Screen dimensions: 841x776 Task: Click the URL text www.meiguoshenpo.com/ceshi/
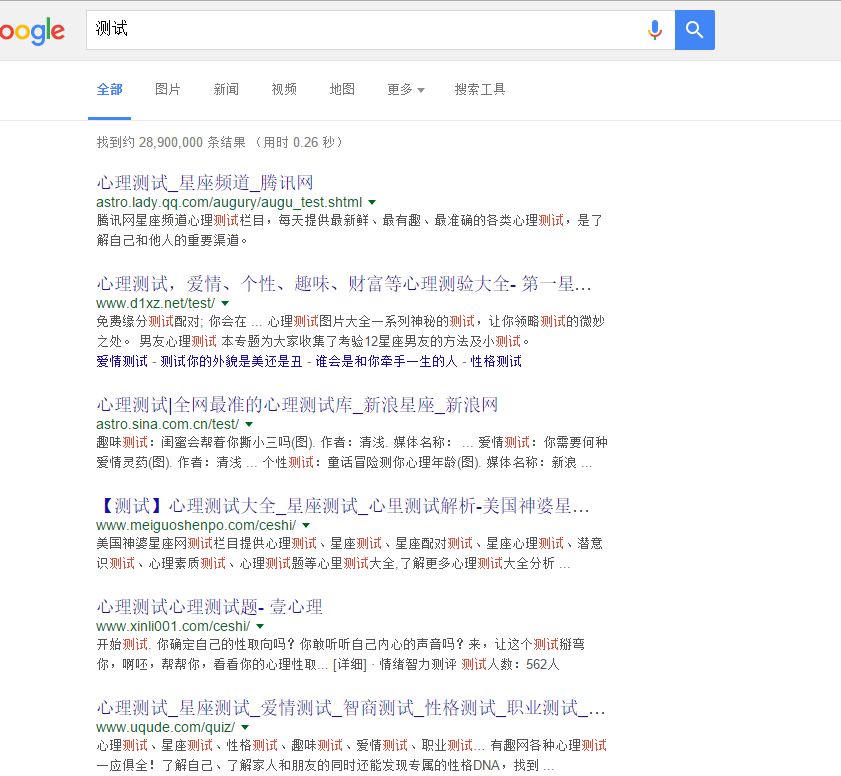(196, 525)
